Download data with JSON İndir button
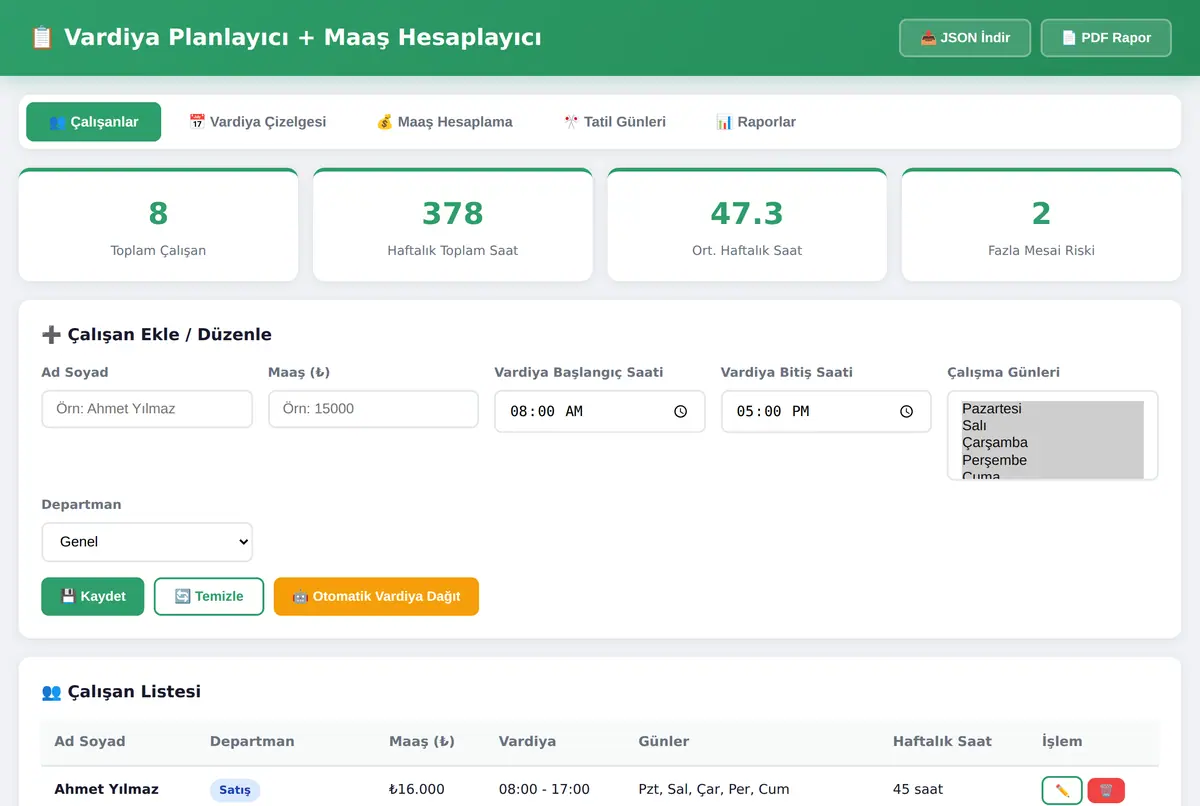 965,38
